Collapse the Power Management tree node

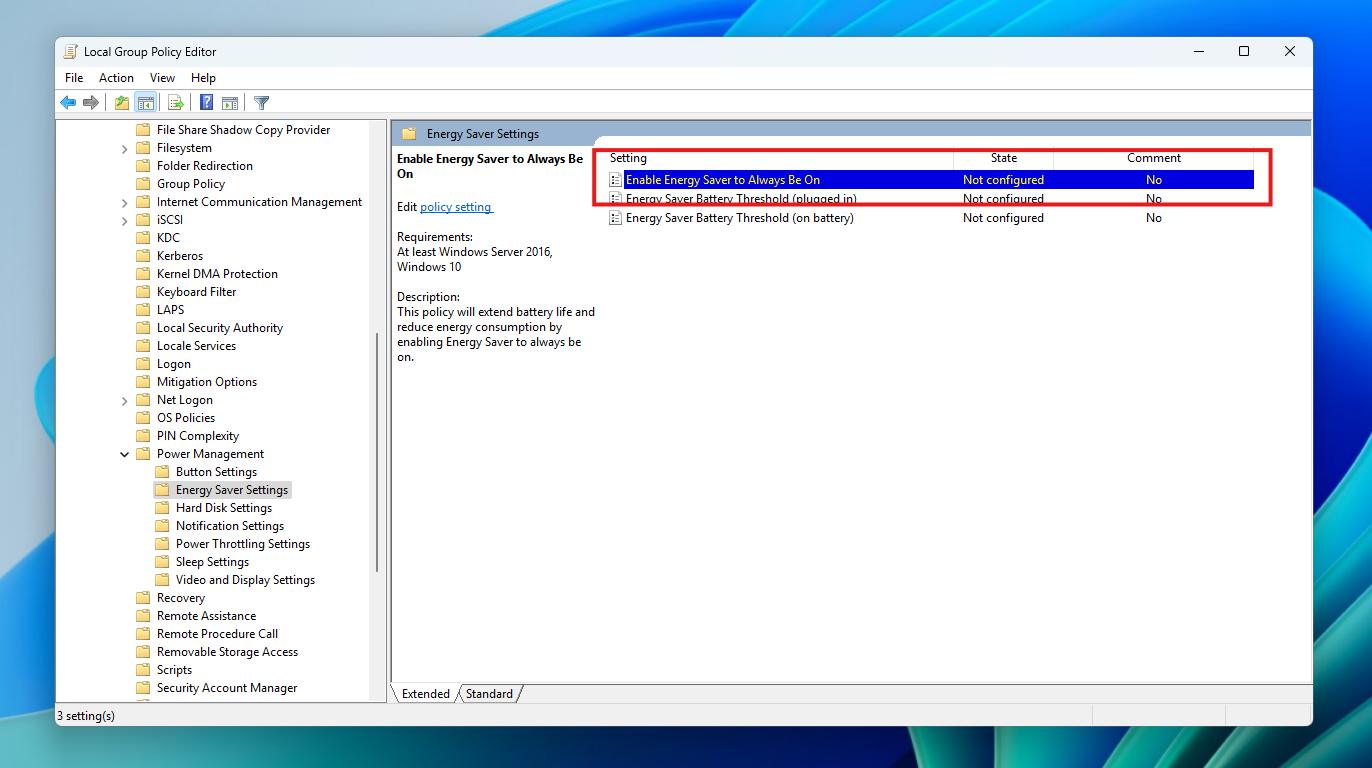pyautogui.click(x=124, y=453)
